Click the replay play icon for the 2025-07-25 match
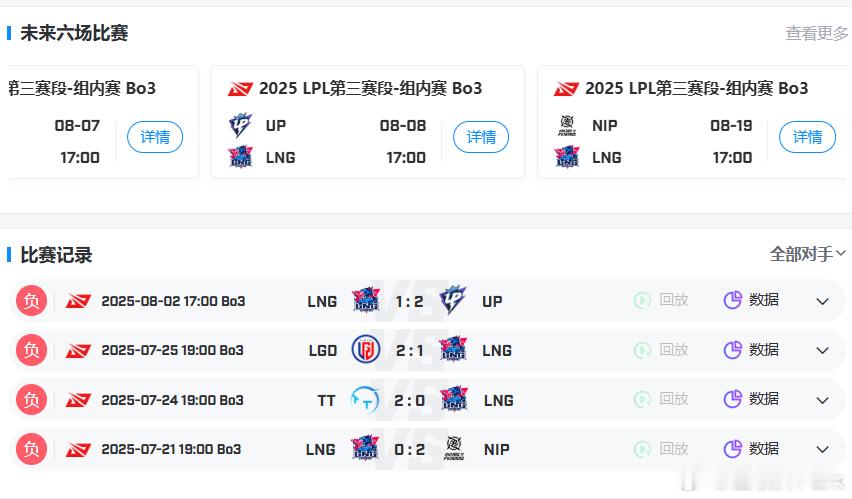The width and height of the screenshot is (852, 499). click(x=642, y=350)
